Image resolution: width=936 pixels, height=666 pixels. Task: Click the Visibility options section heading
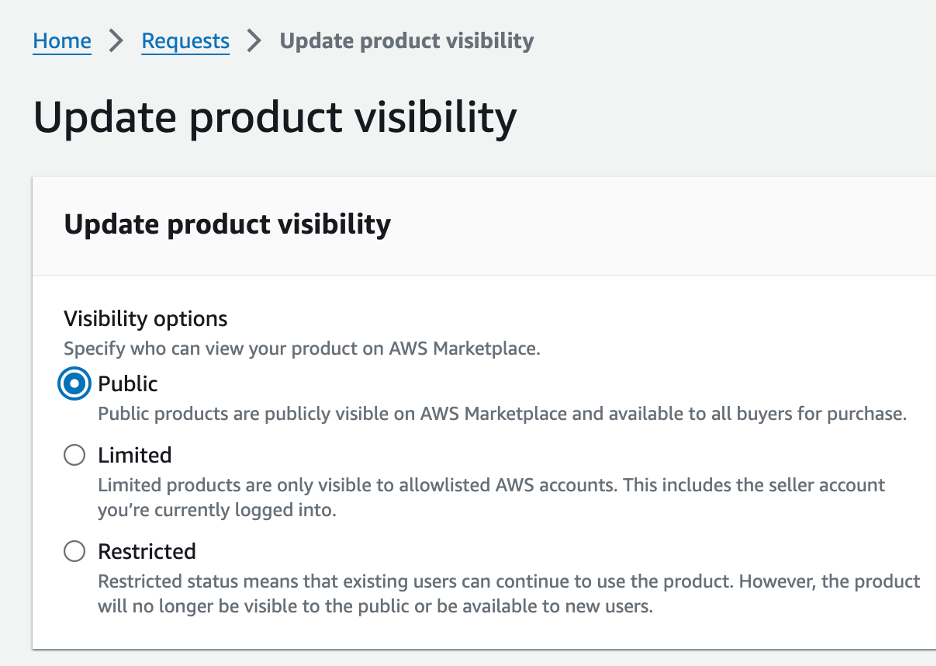coord(144,318)
